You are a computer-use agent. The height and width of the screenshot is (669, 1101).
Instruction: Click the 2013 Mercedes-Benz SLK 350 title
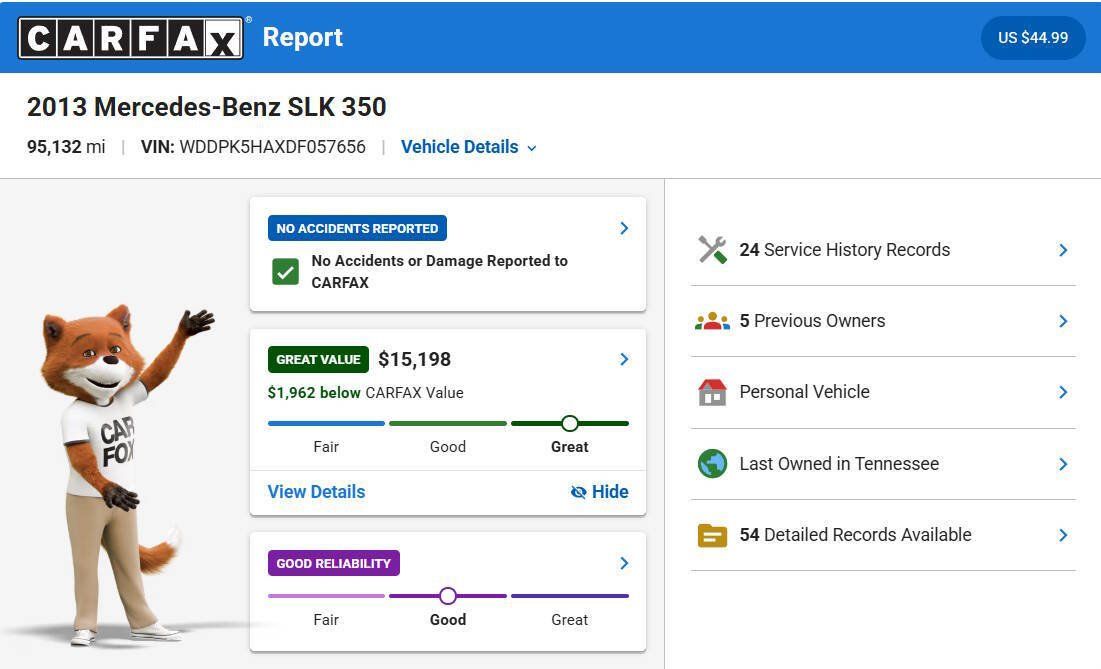206,107
